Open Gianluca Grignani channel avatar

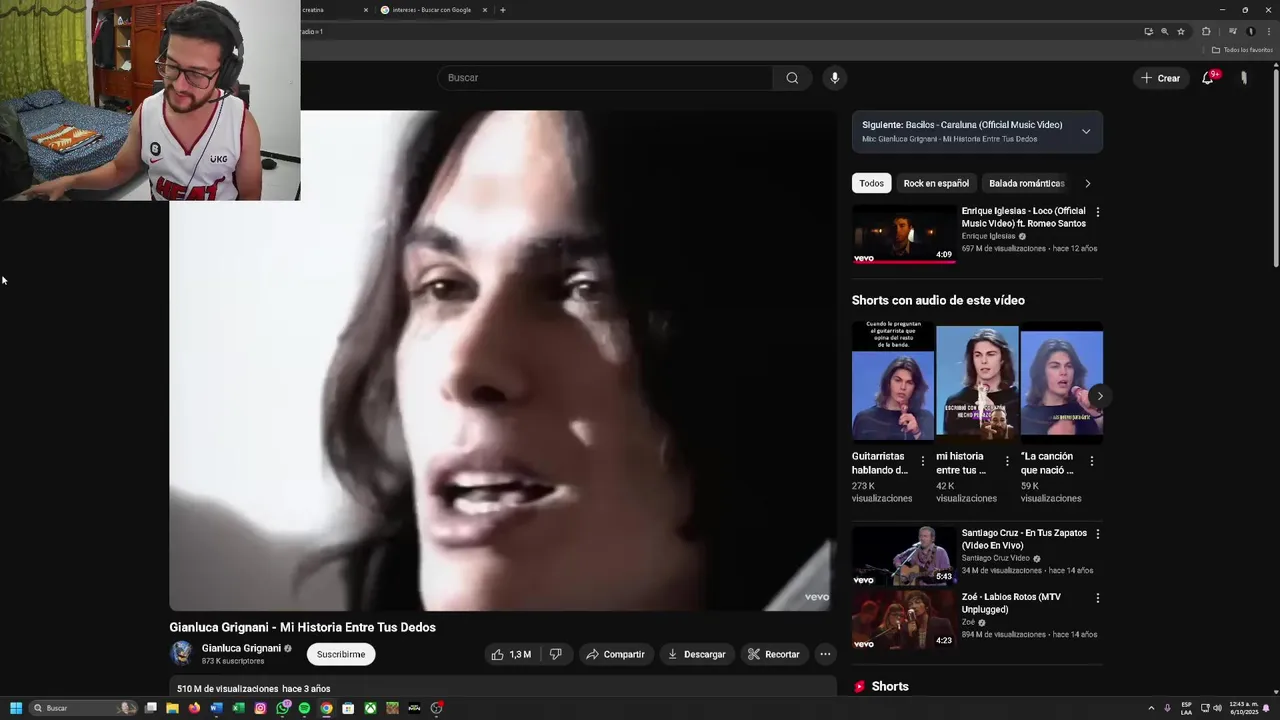click(182, 654)
